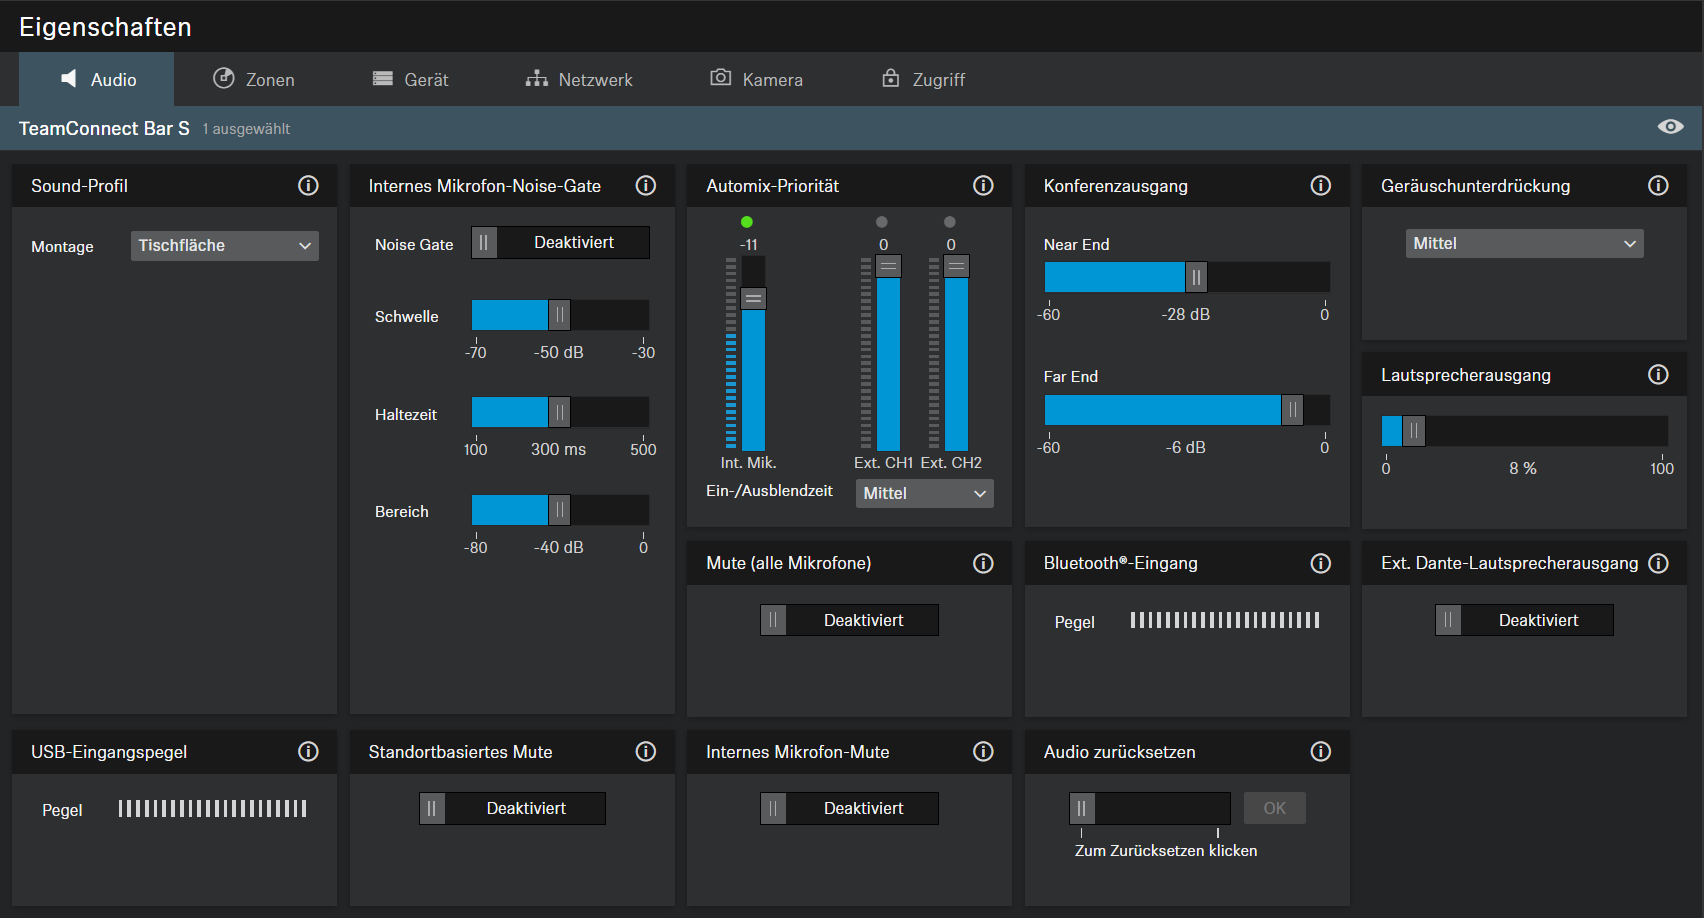Click the info icon for Sound-Profil
This screenshot has height=918, width=1704.
coord(308,186)
